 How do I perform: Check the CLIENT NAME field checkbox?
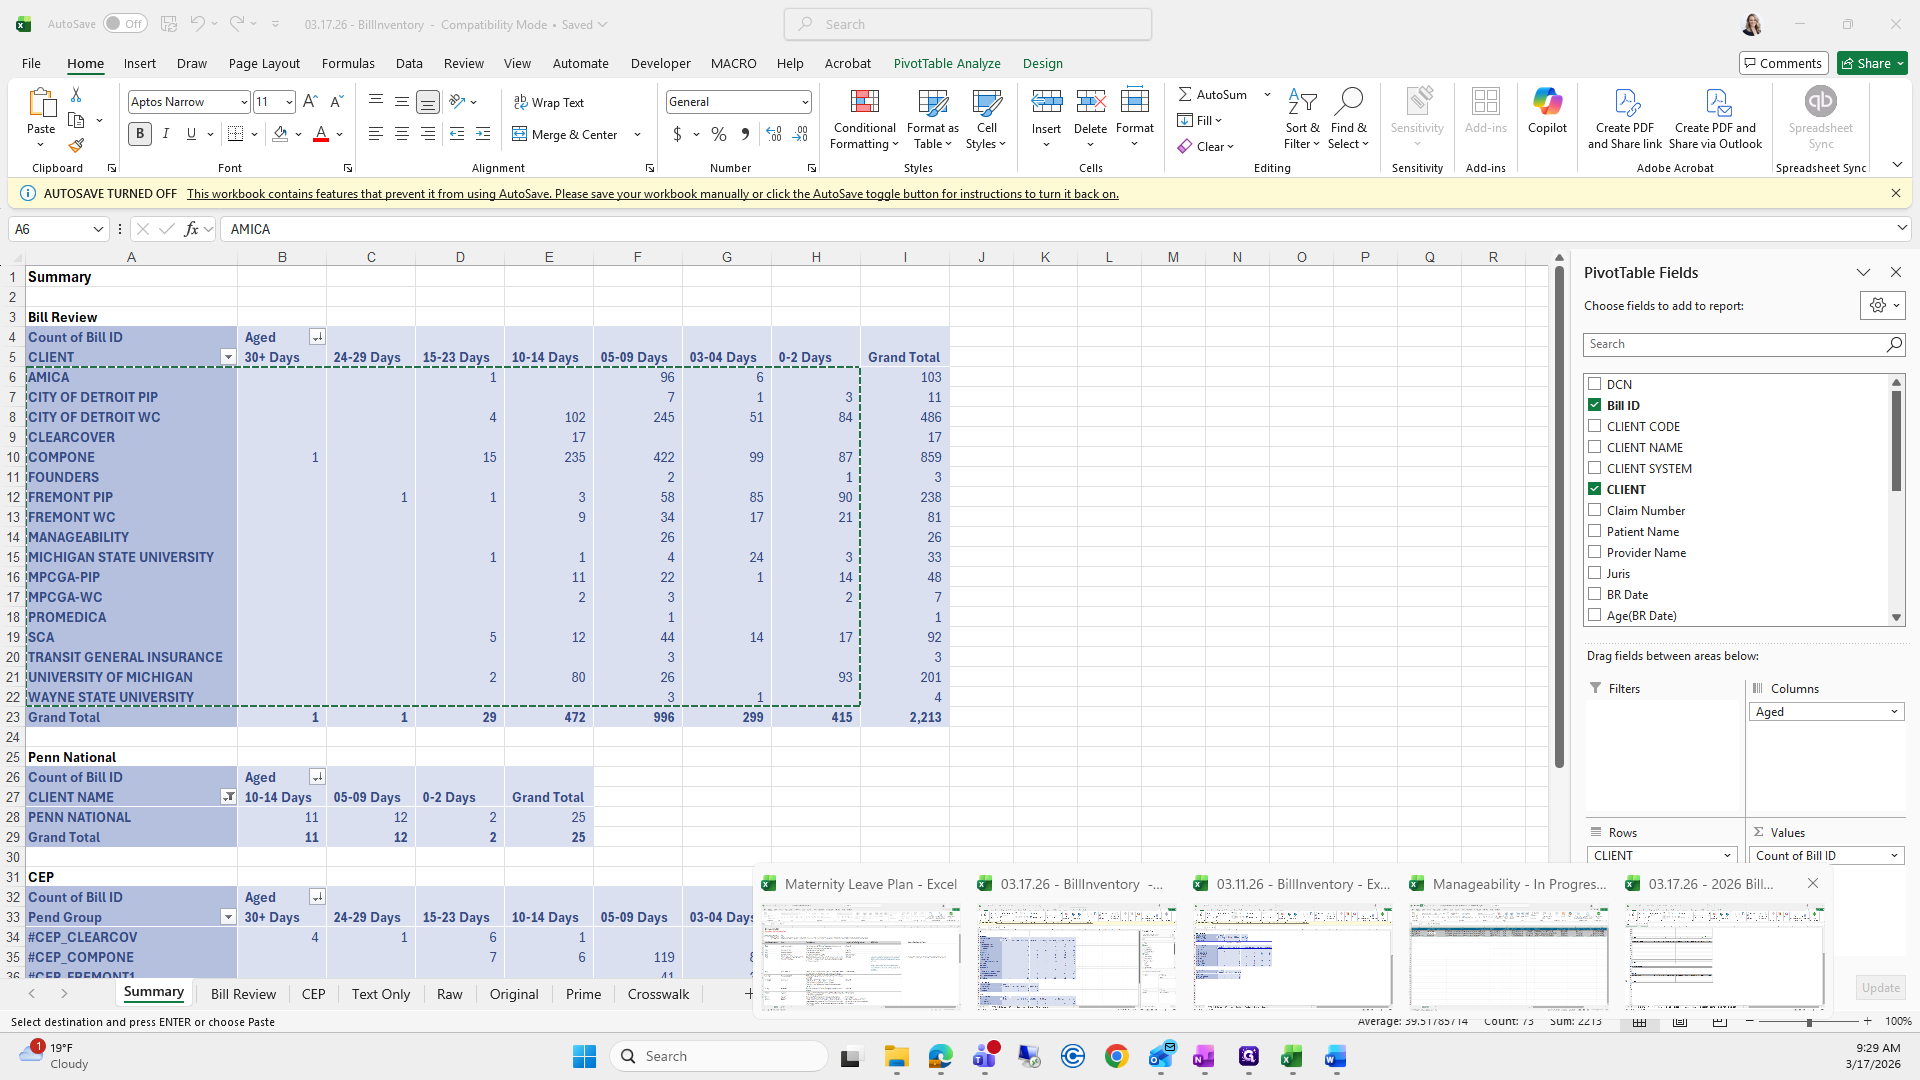[1595, 447]
